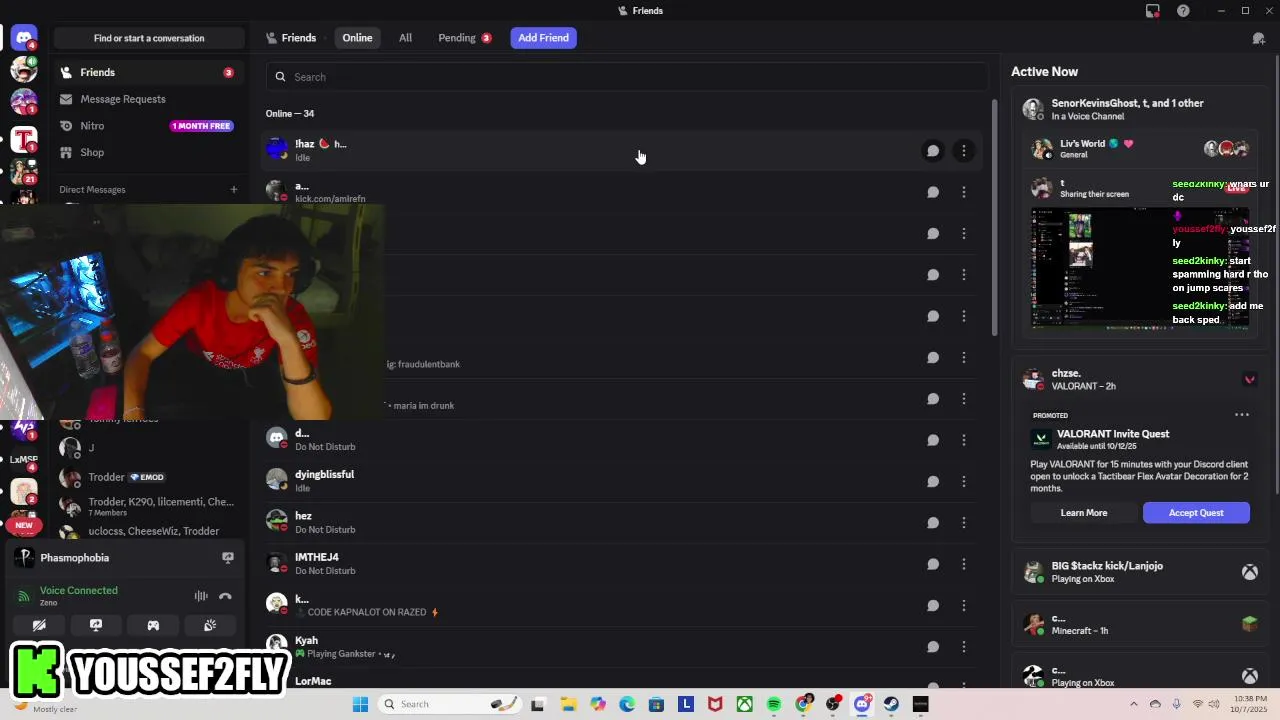
Task: Open Shop from the sidebar
Action: pos(148,152)
